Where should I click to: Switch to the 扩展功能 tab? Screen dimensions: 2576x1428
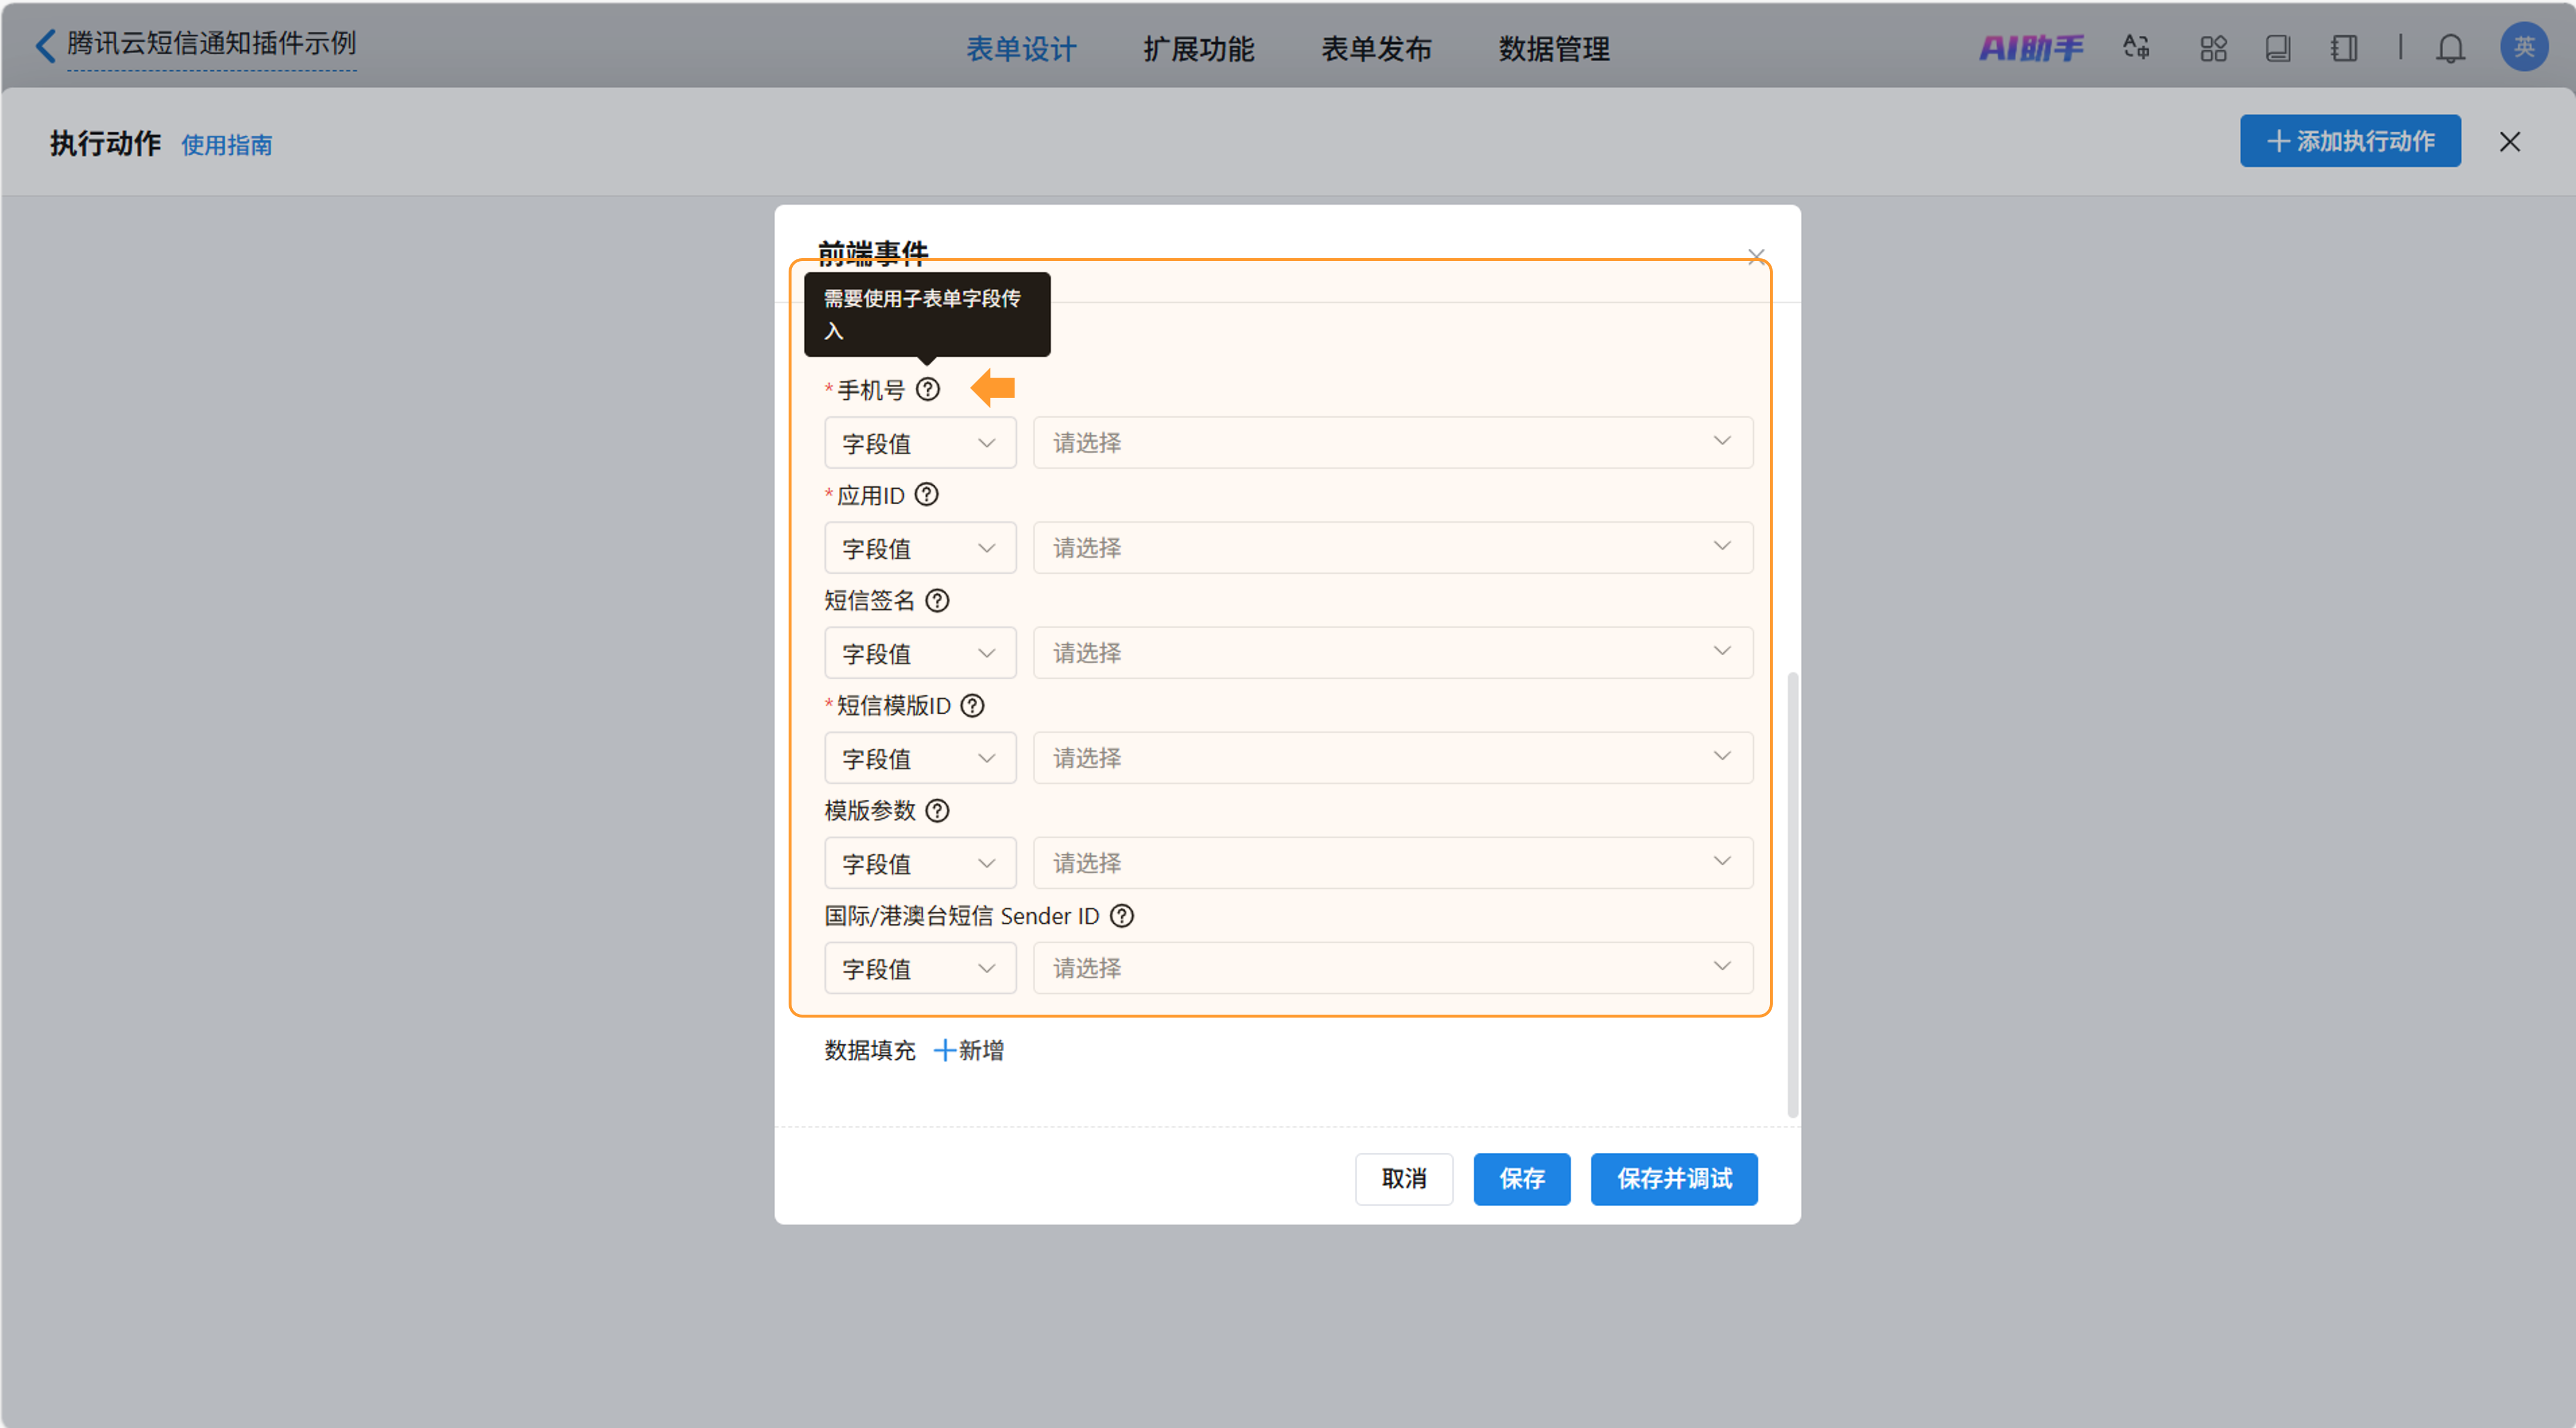click(1198, 49)
